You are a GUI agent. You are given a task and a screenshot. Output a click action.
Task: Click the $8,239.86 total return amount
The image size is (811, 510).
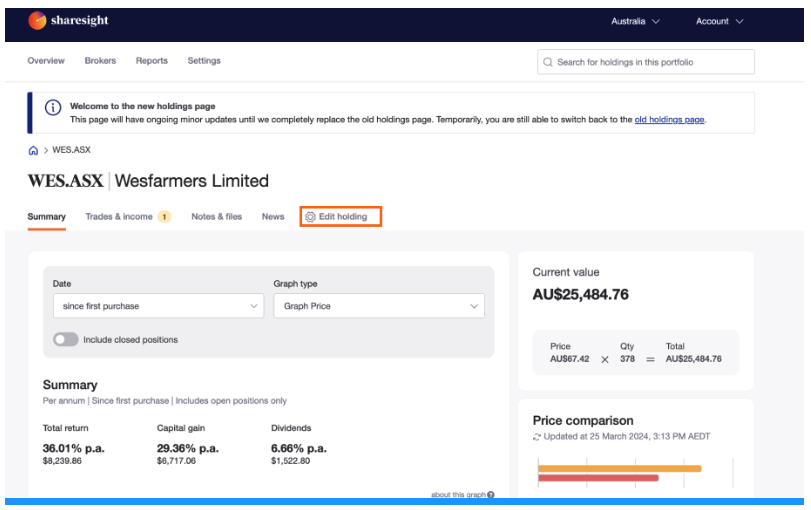[62, 461]
